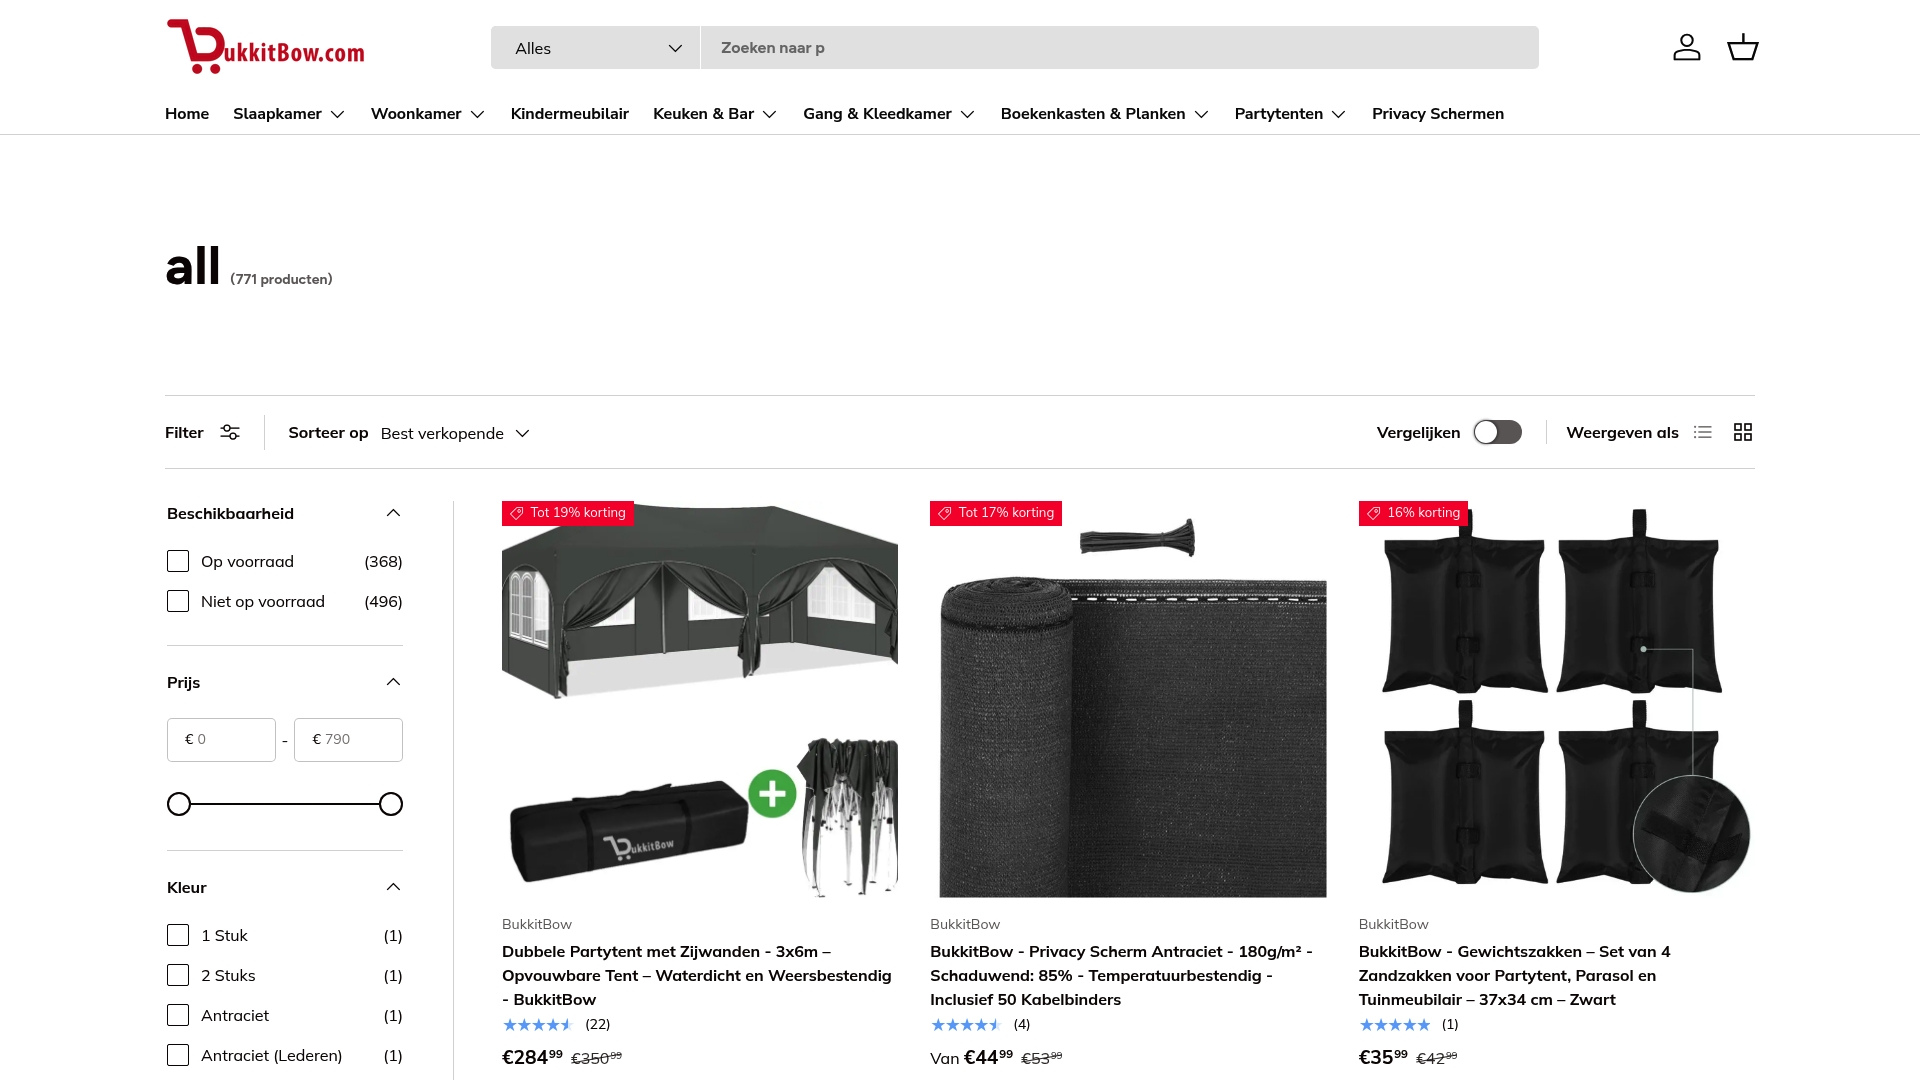Open the Filter sliders icon
1920x1080 pixels.
230,432
